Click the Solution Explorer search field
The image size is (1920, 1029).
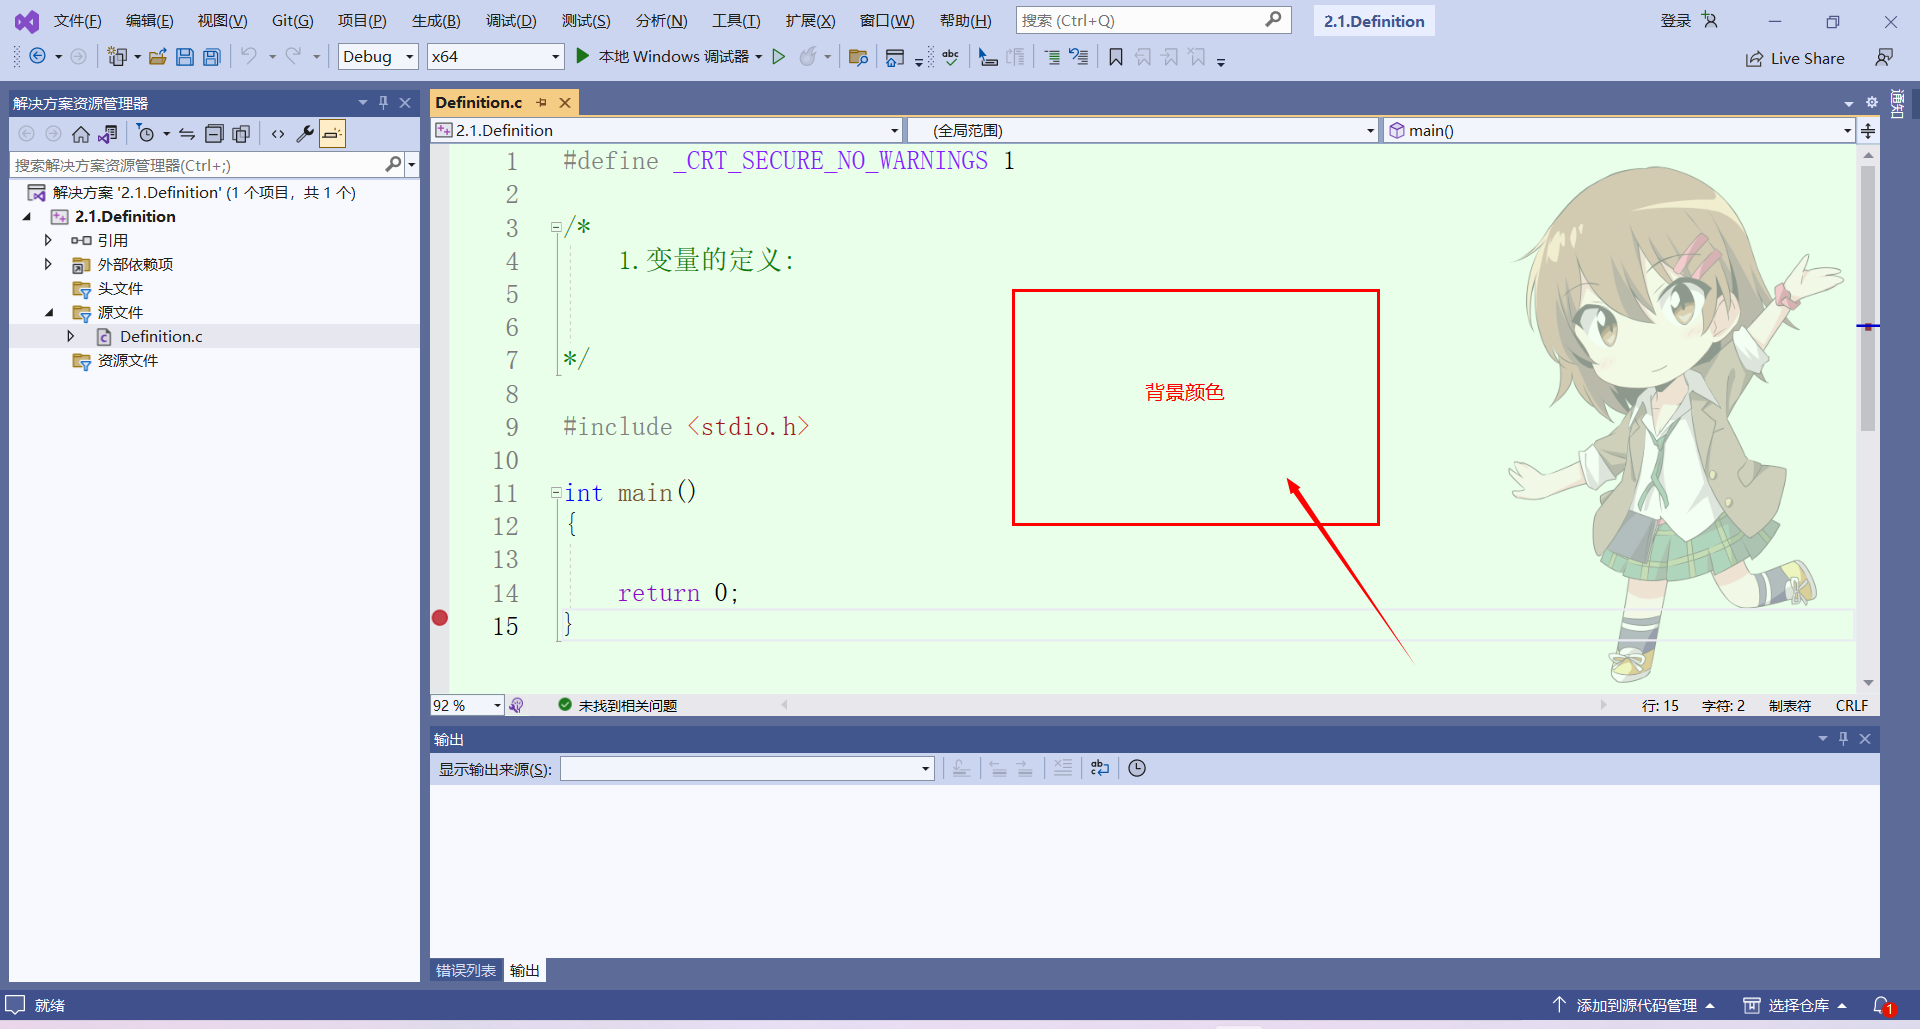206,165
